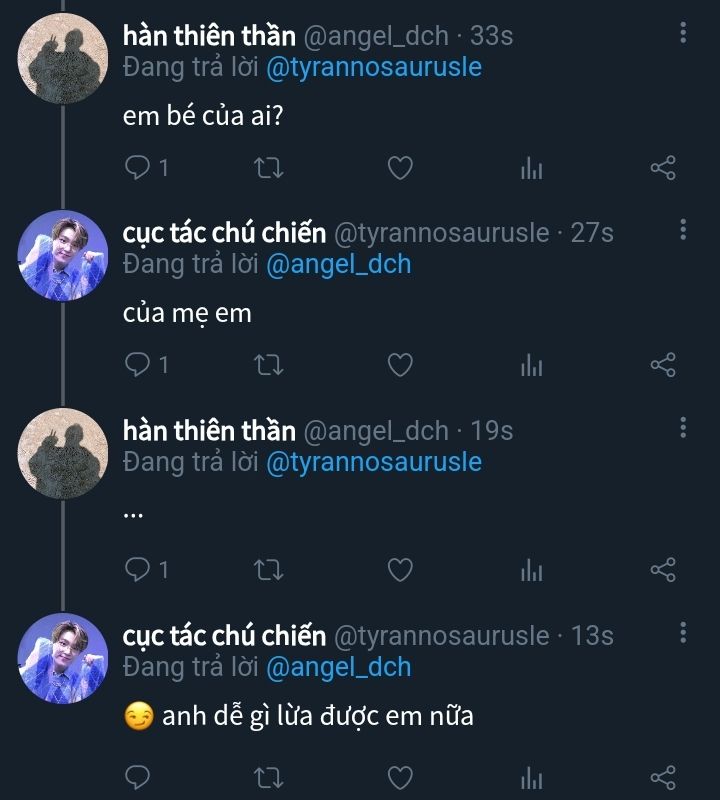Reply to "anh dễ gì lừa được em nữa" tweet
Screen dimensions: 720x800
[137, 776]
